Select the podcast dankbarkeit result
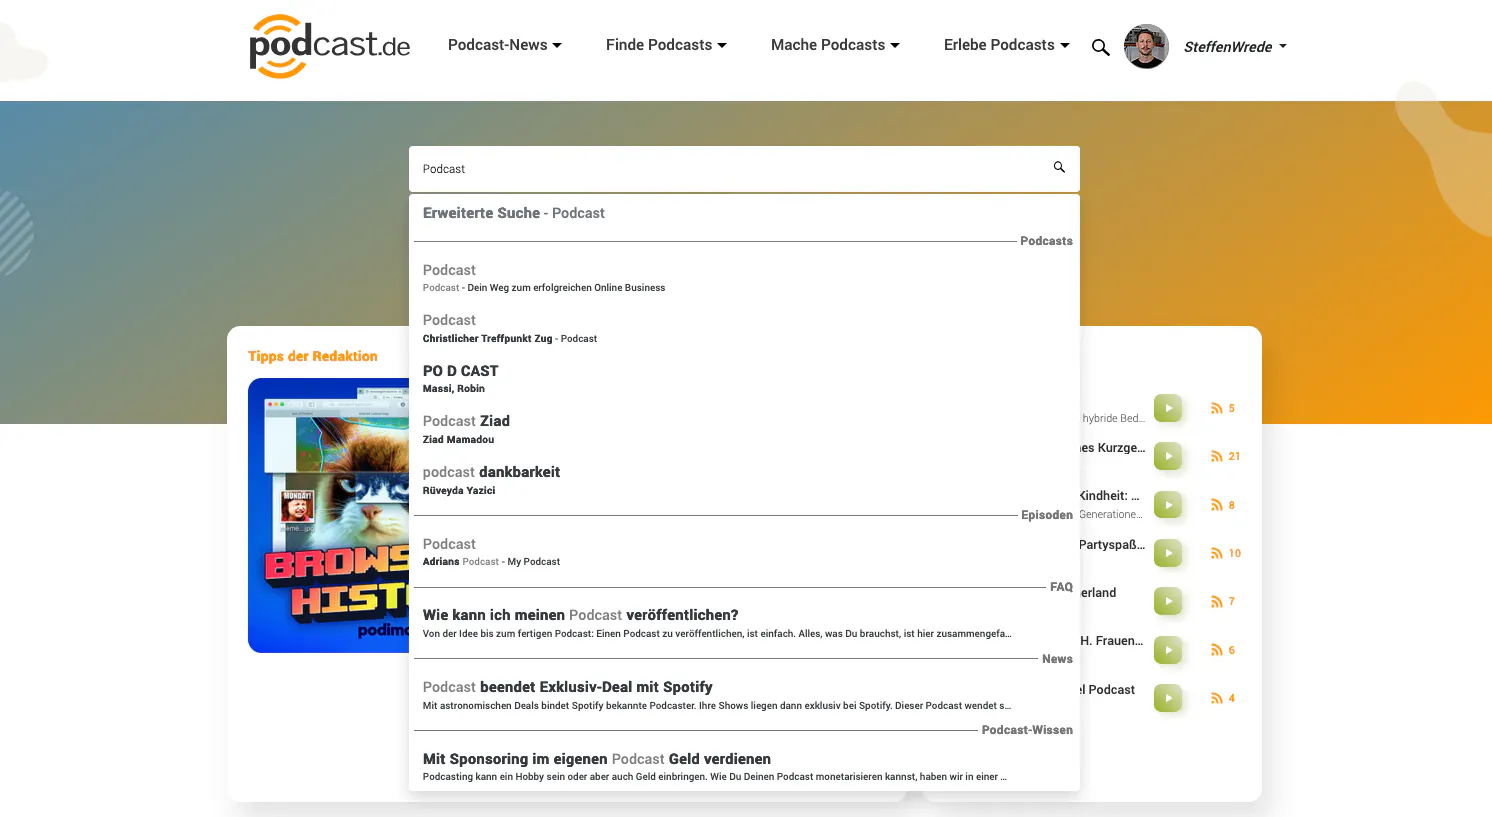The image size is (1492, 817). 744,480
